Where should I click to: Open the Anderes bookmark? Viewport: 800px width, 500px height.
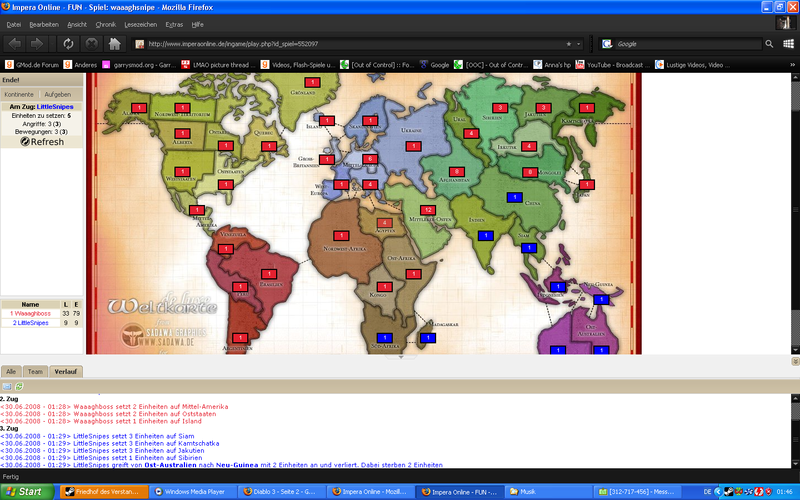[x=80, y=65]
